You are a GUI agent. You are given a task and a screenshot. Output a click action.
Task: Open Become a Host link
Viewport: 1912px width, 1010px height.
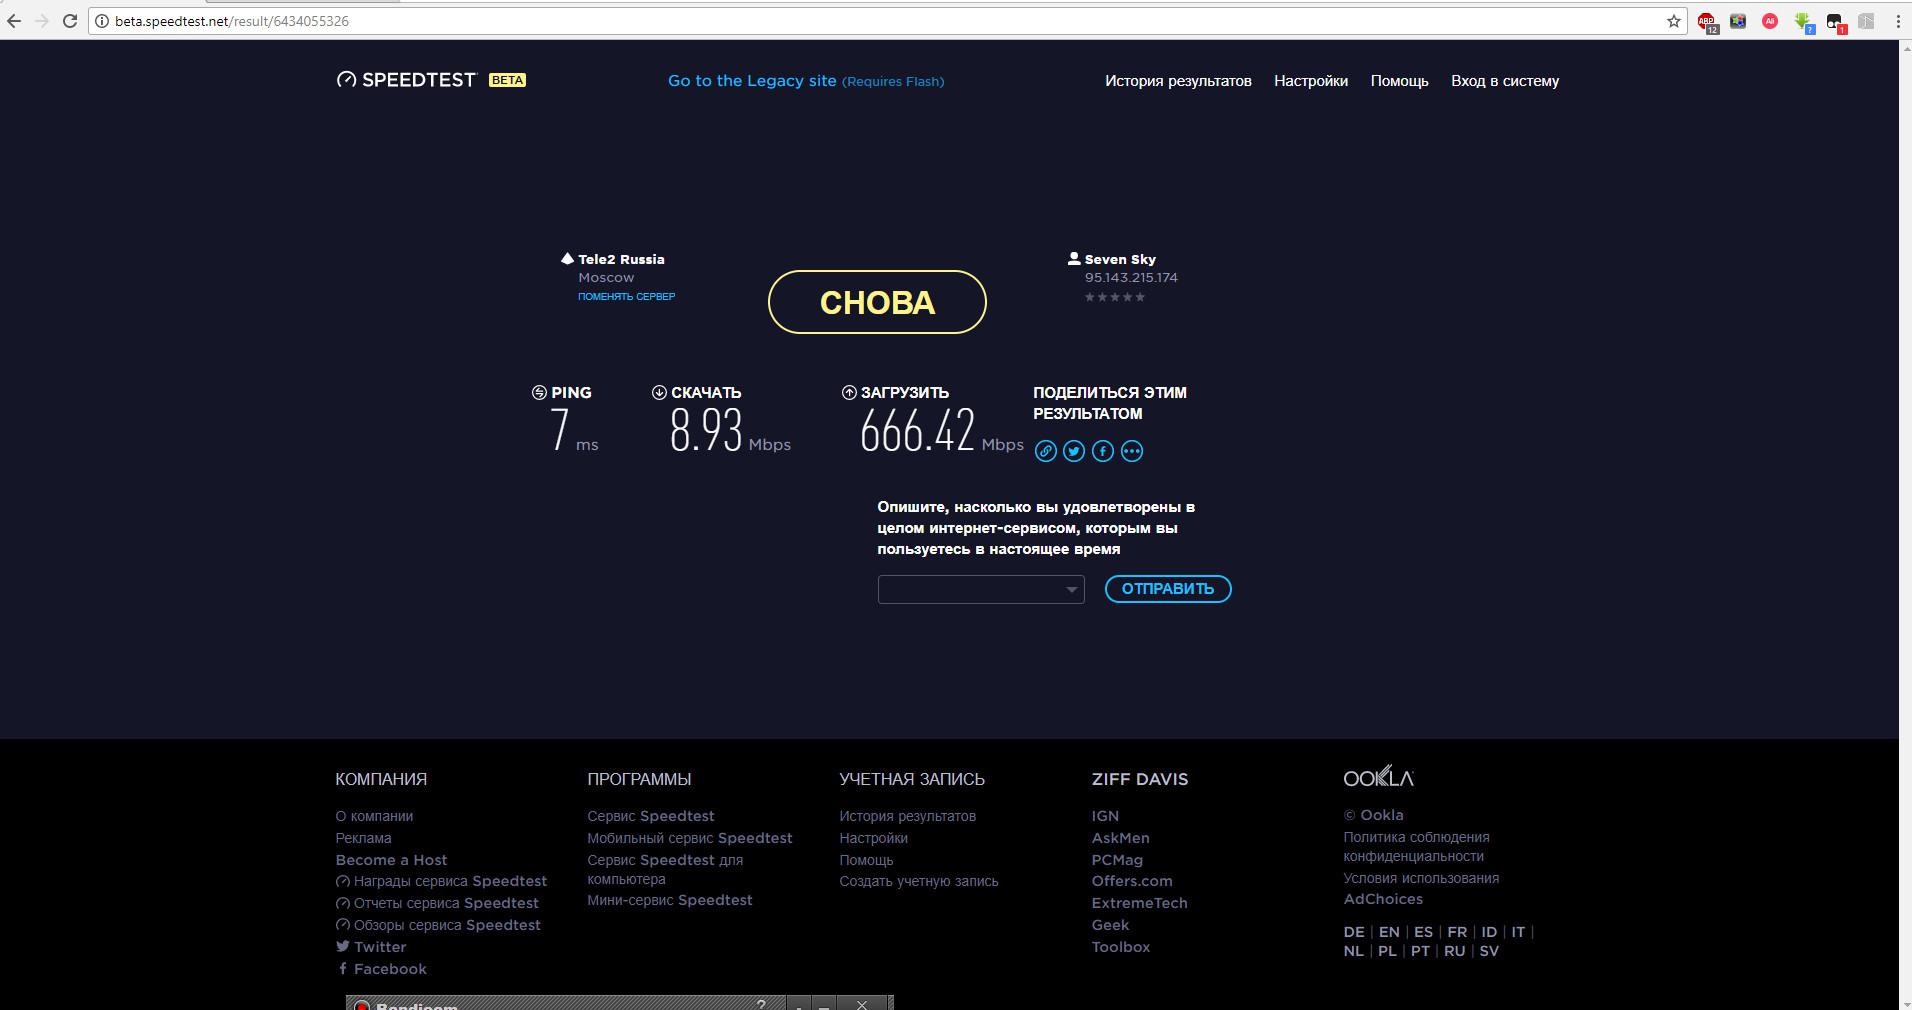tap(391, 860)
